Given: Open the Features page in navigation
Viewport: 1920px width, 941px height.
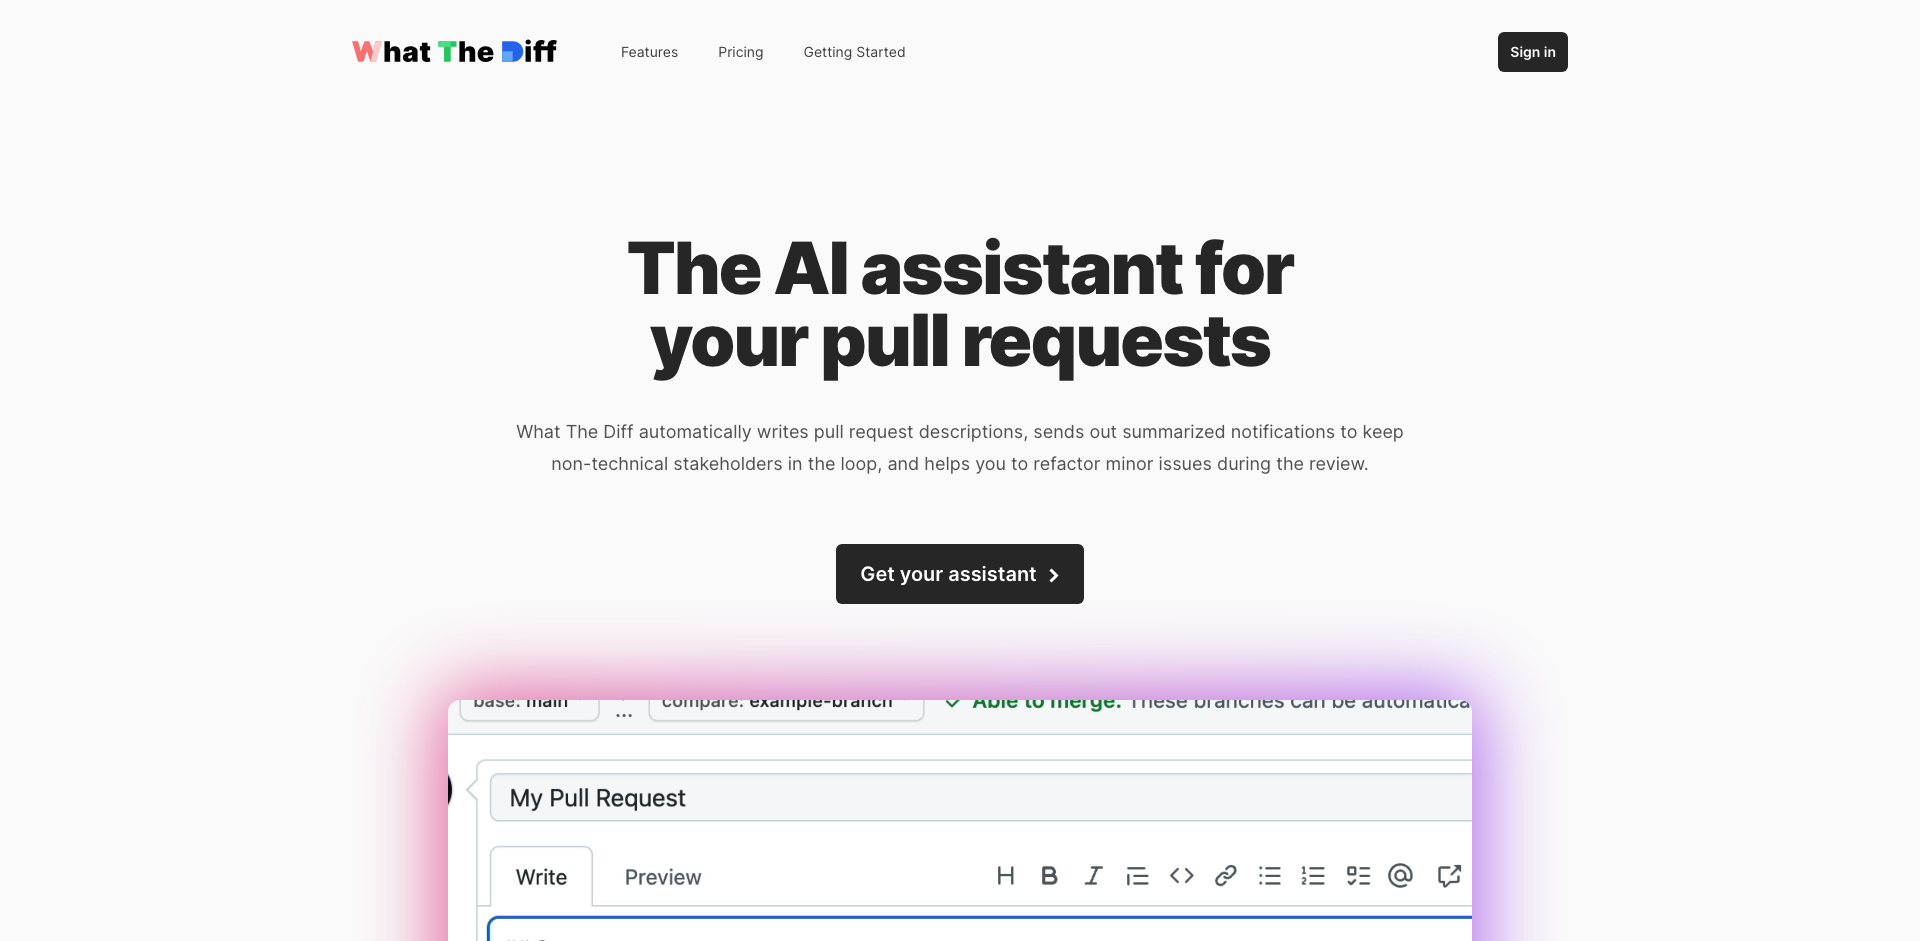Looking at the screenshot, I should coord(649,52).
